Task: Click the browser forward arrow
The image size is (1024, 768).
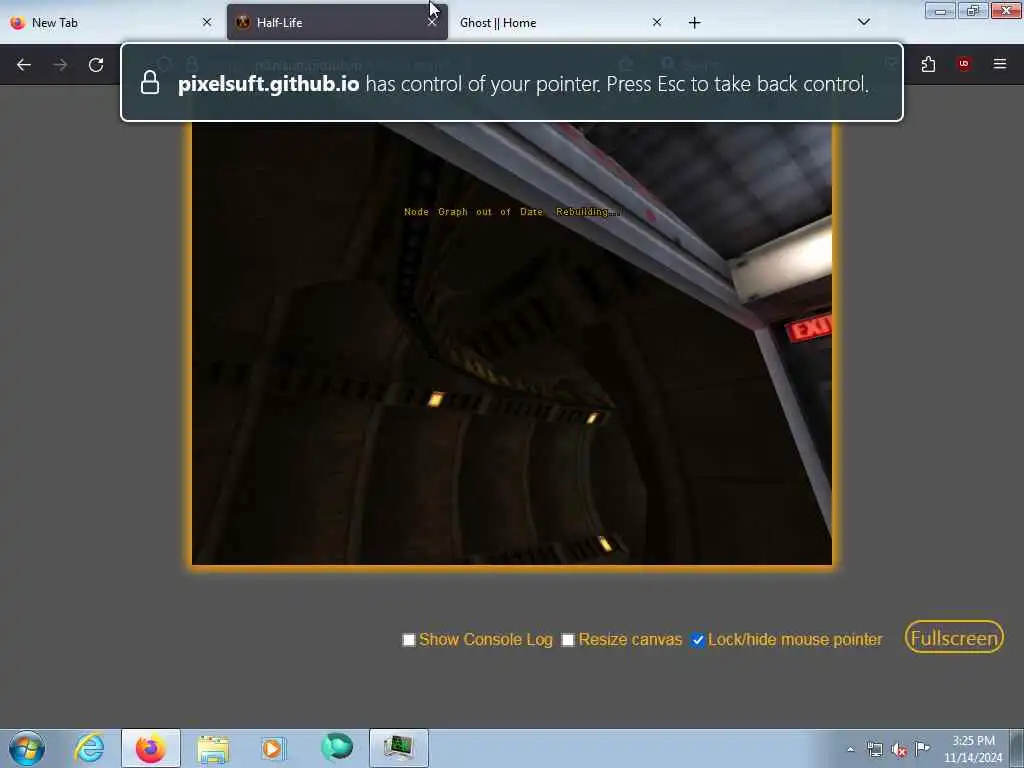Action: coord(60,65)
